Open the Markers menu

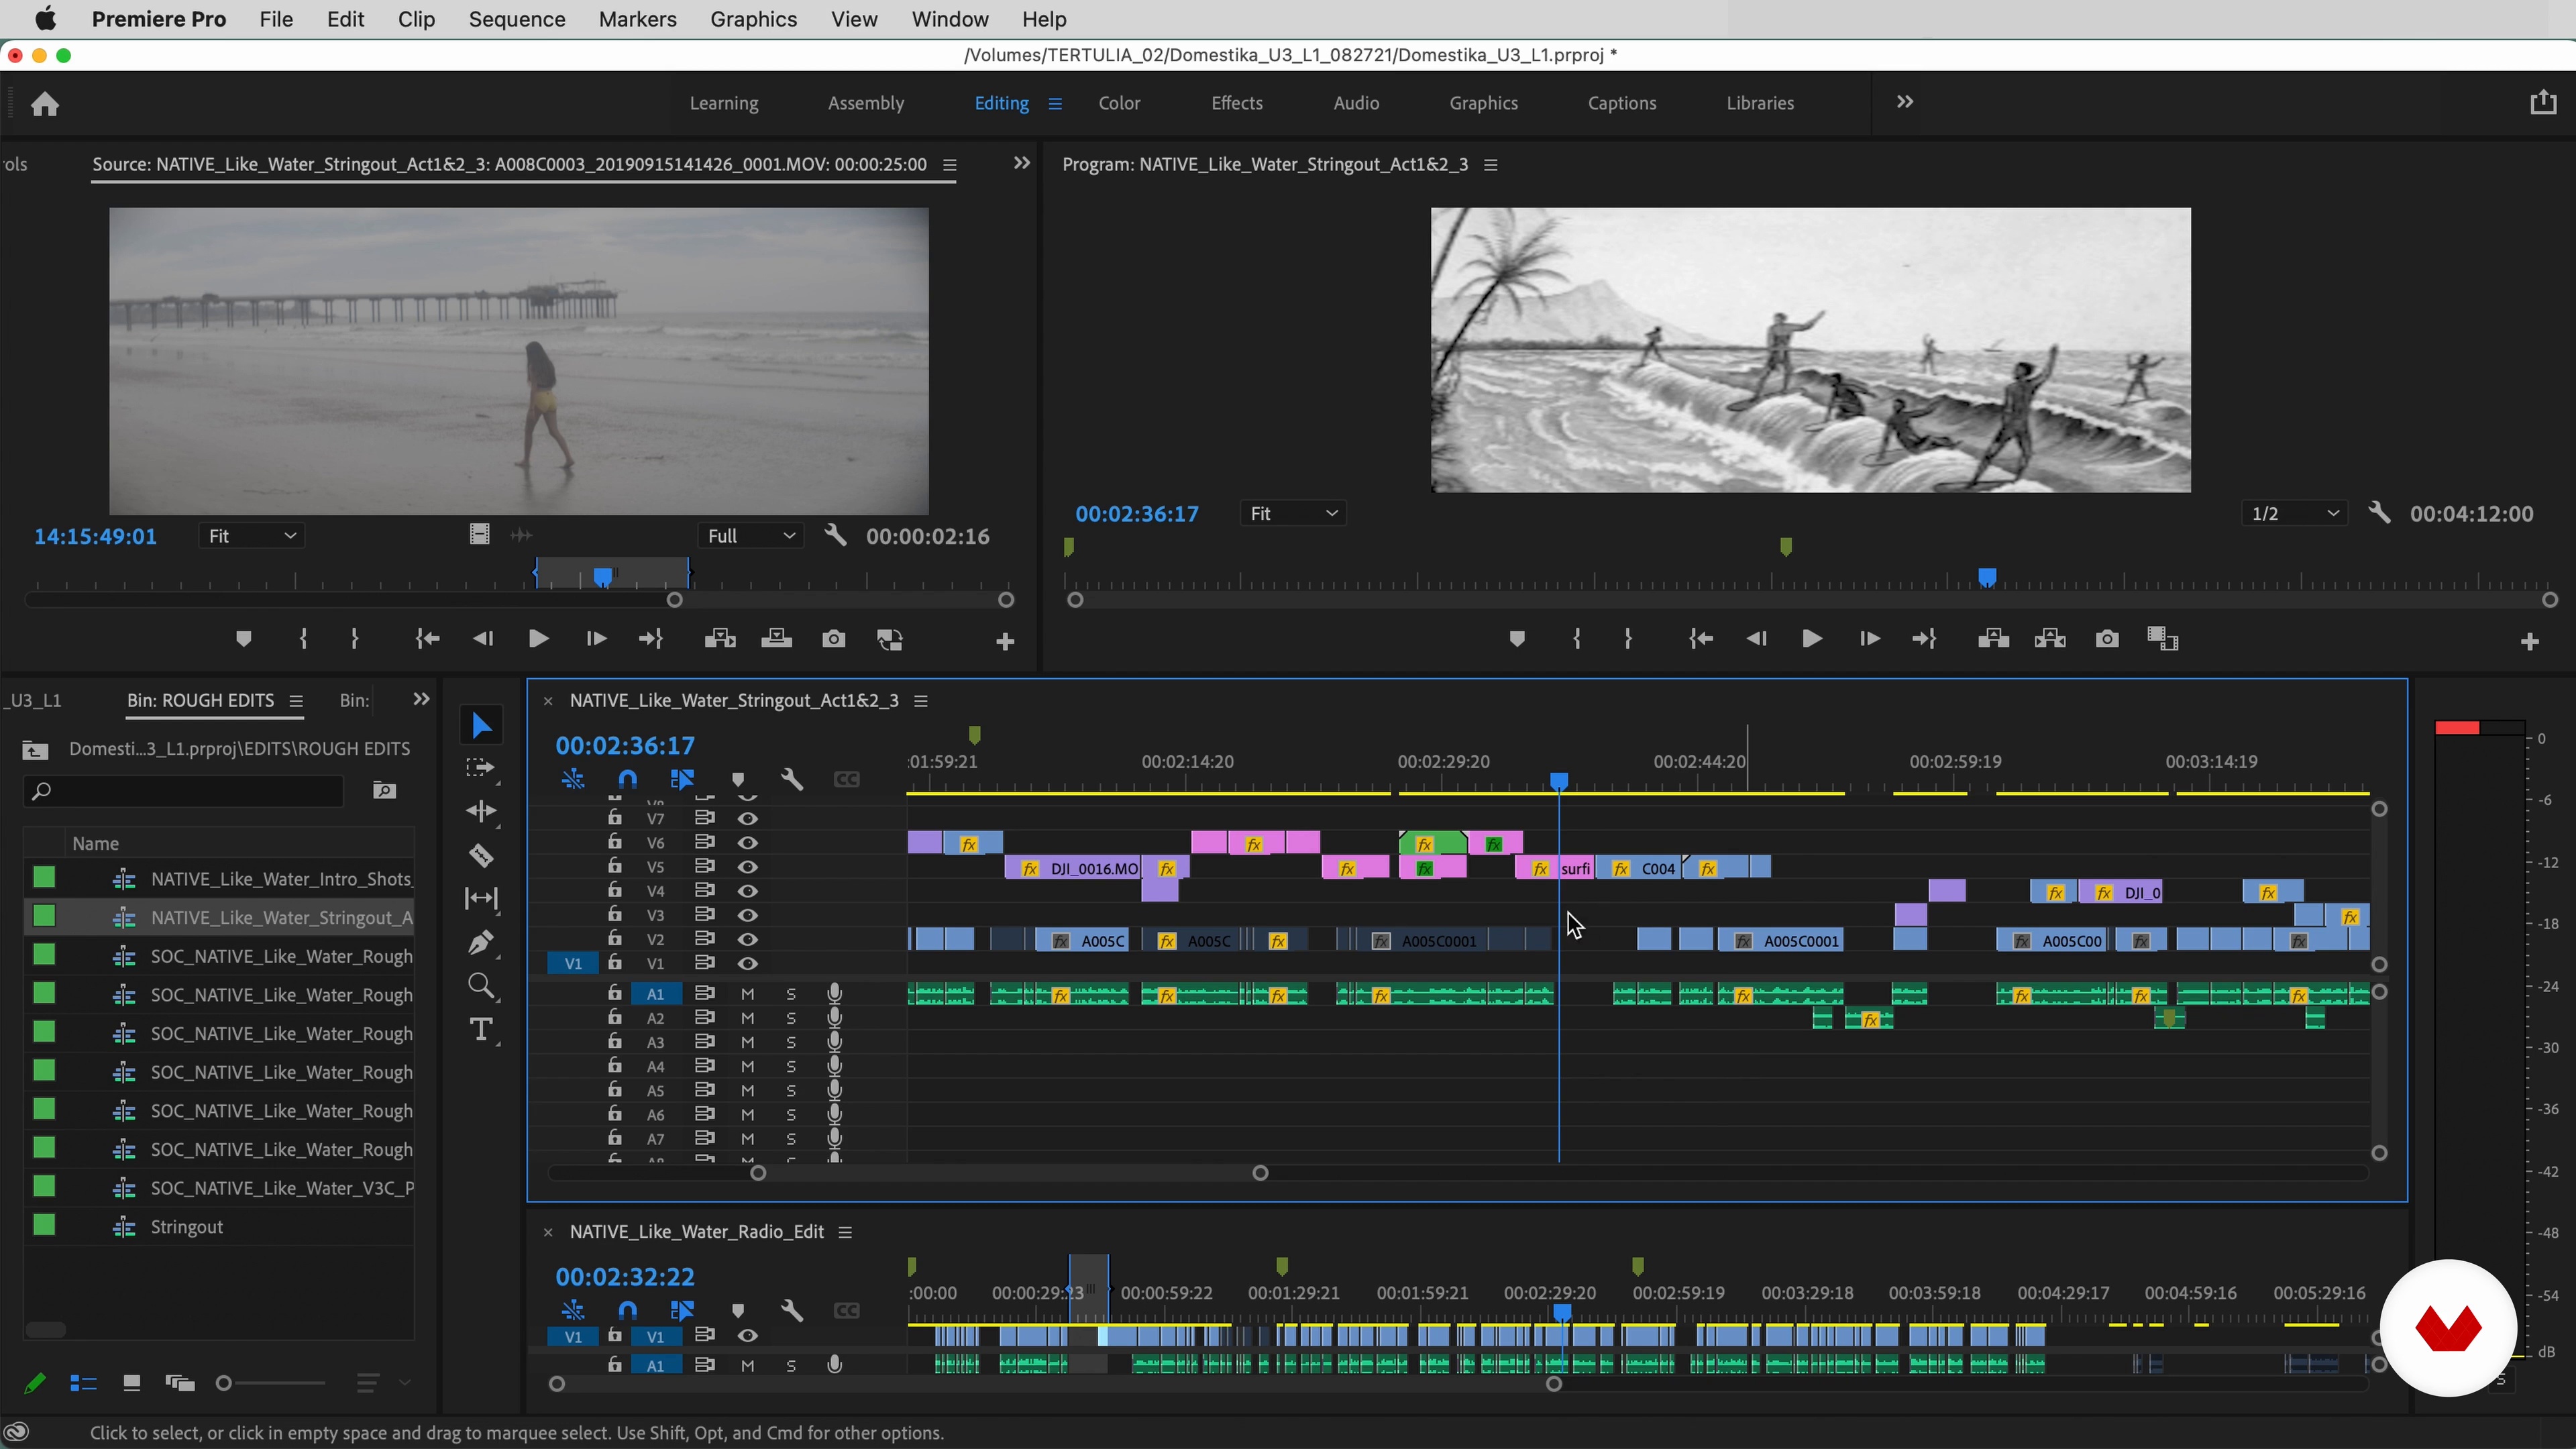tap(637, 19)
